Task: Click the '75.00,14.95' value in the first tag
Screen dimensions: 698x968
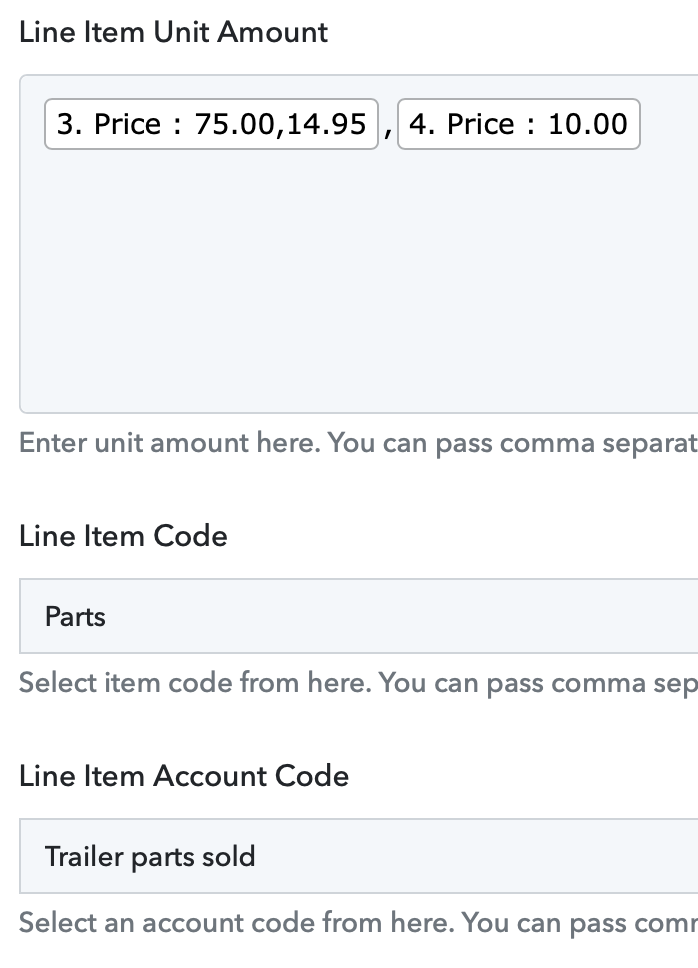Action: pyautogui.click(x=281, y=124)
